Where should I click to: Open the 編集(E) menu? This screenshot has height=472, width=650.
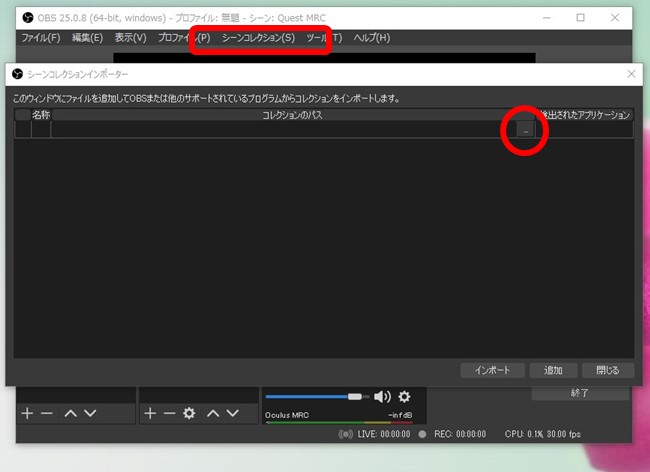pyautogui.click(x=87, y=38)
